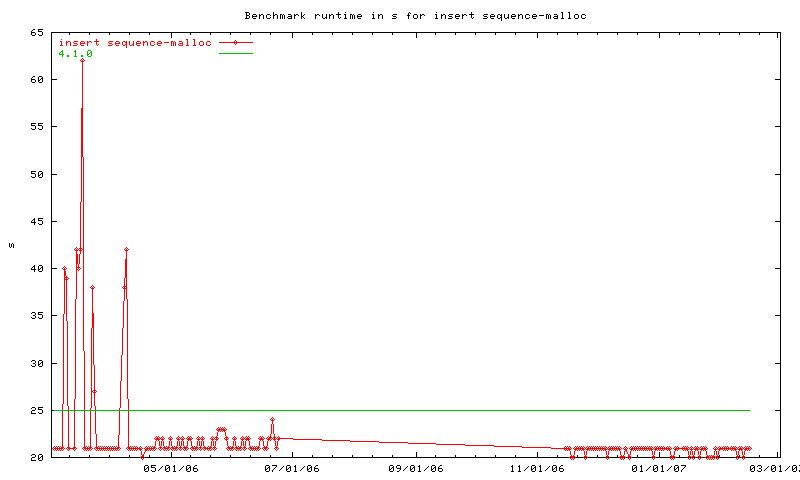
Task: Click the y-axis label '35'
Action: point(37,316)
